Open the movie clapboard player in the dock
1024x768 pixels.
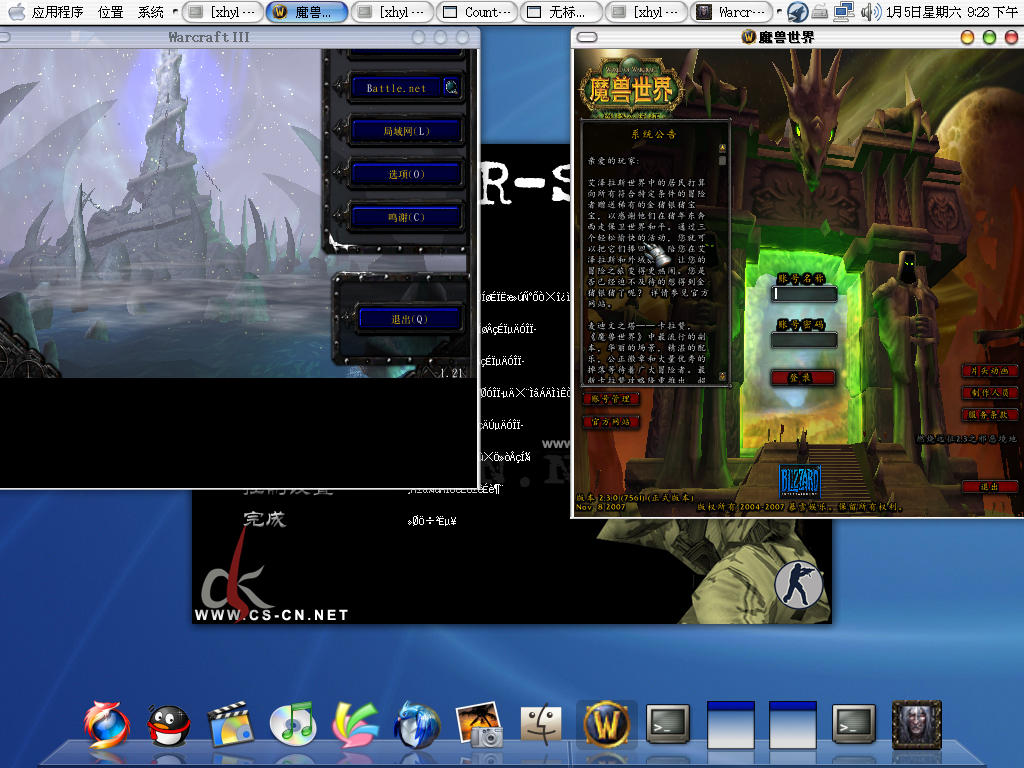pos(231,724)
